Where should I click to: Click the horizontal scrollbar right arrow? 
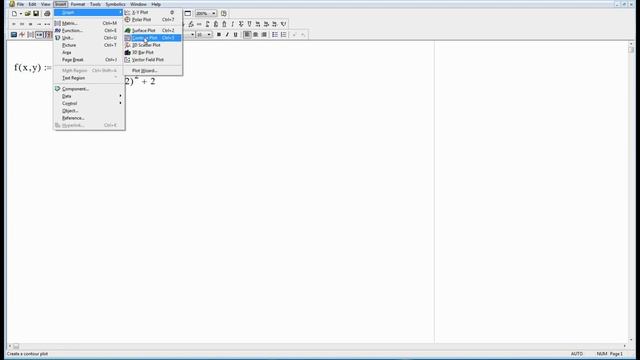pos(624,346)
